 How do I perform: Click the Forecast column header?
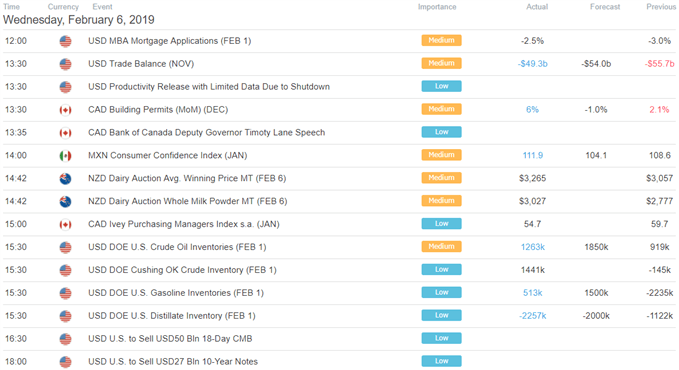coord(605,7)
